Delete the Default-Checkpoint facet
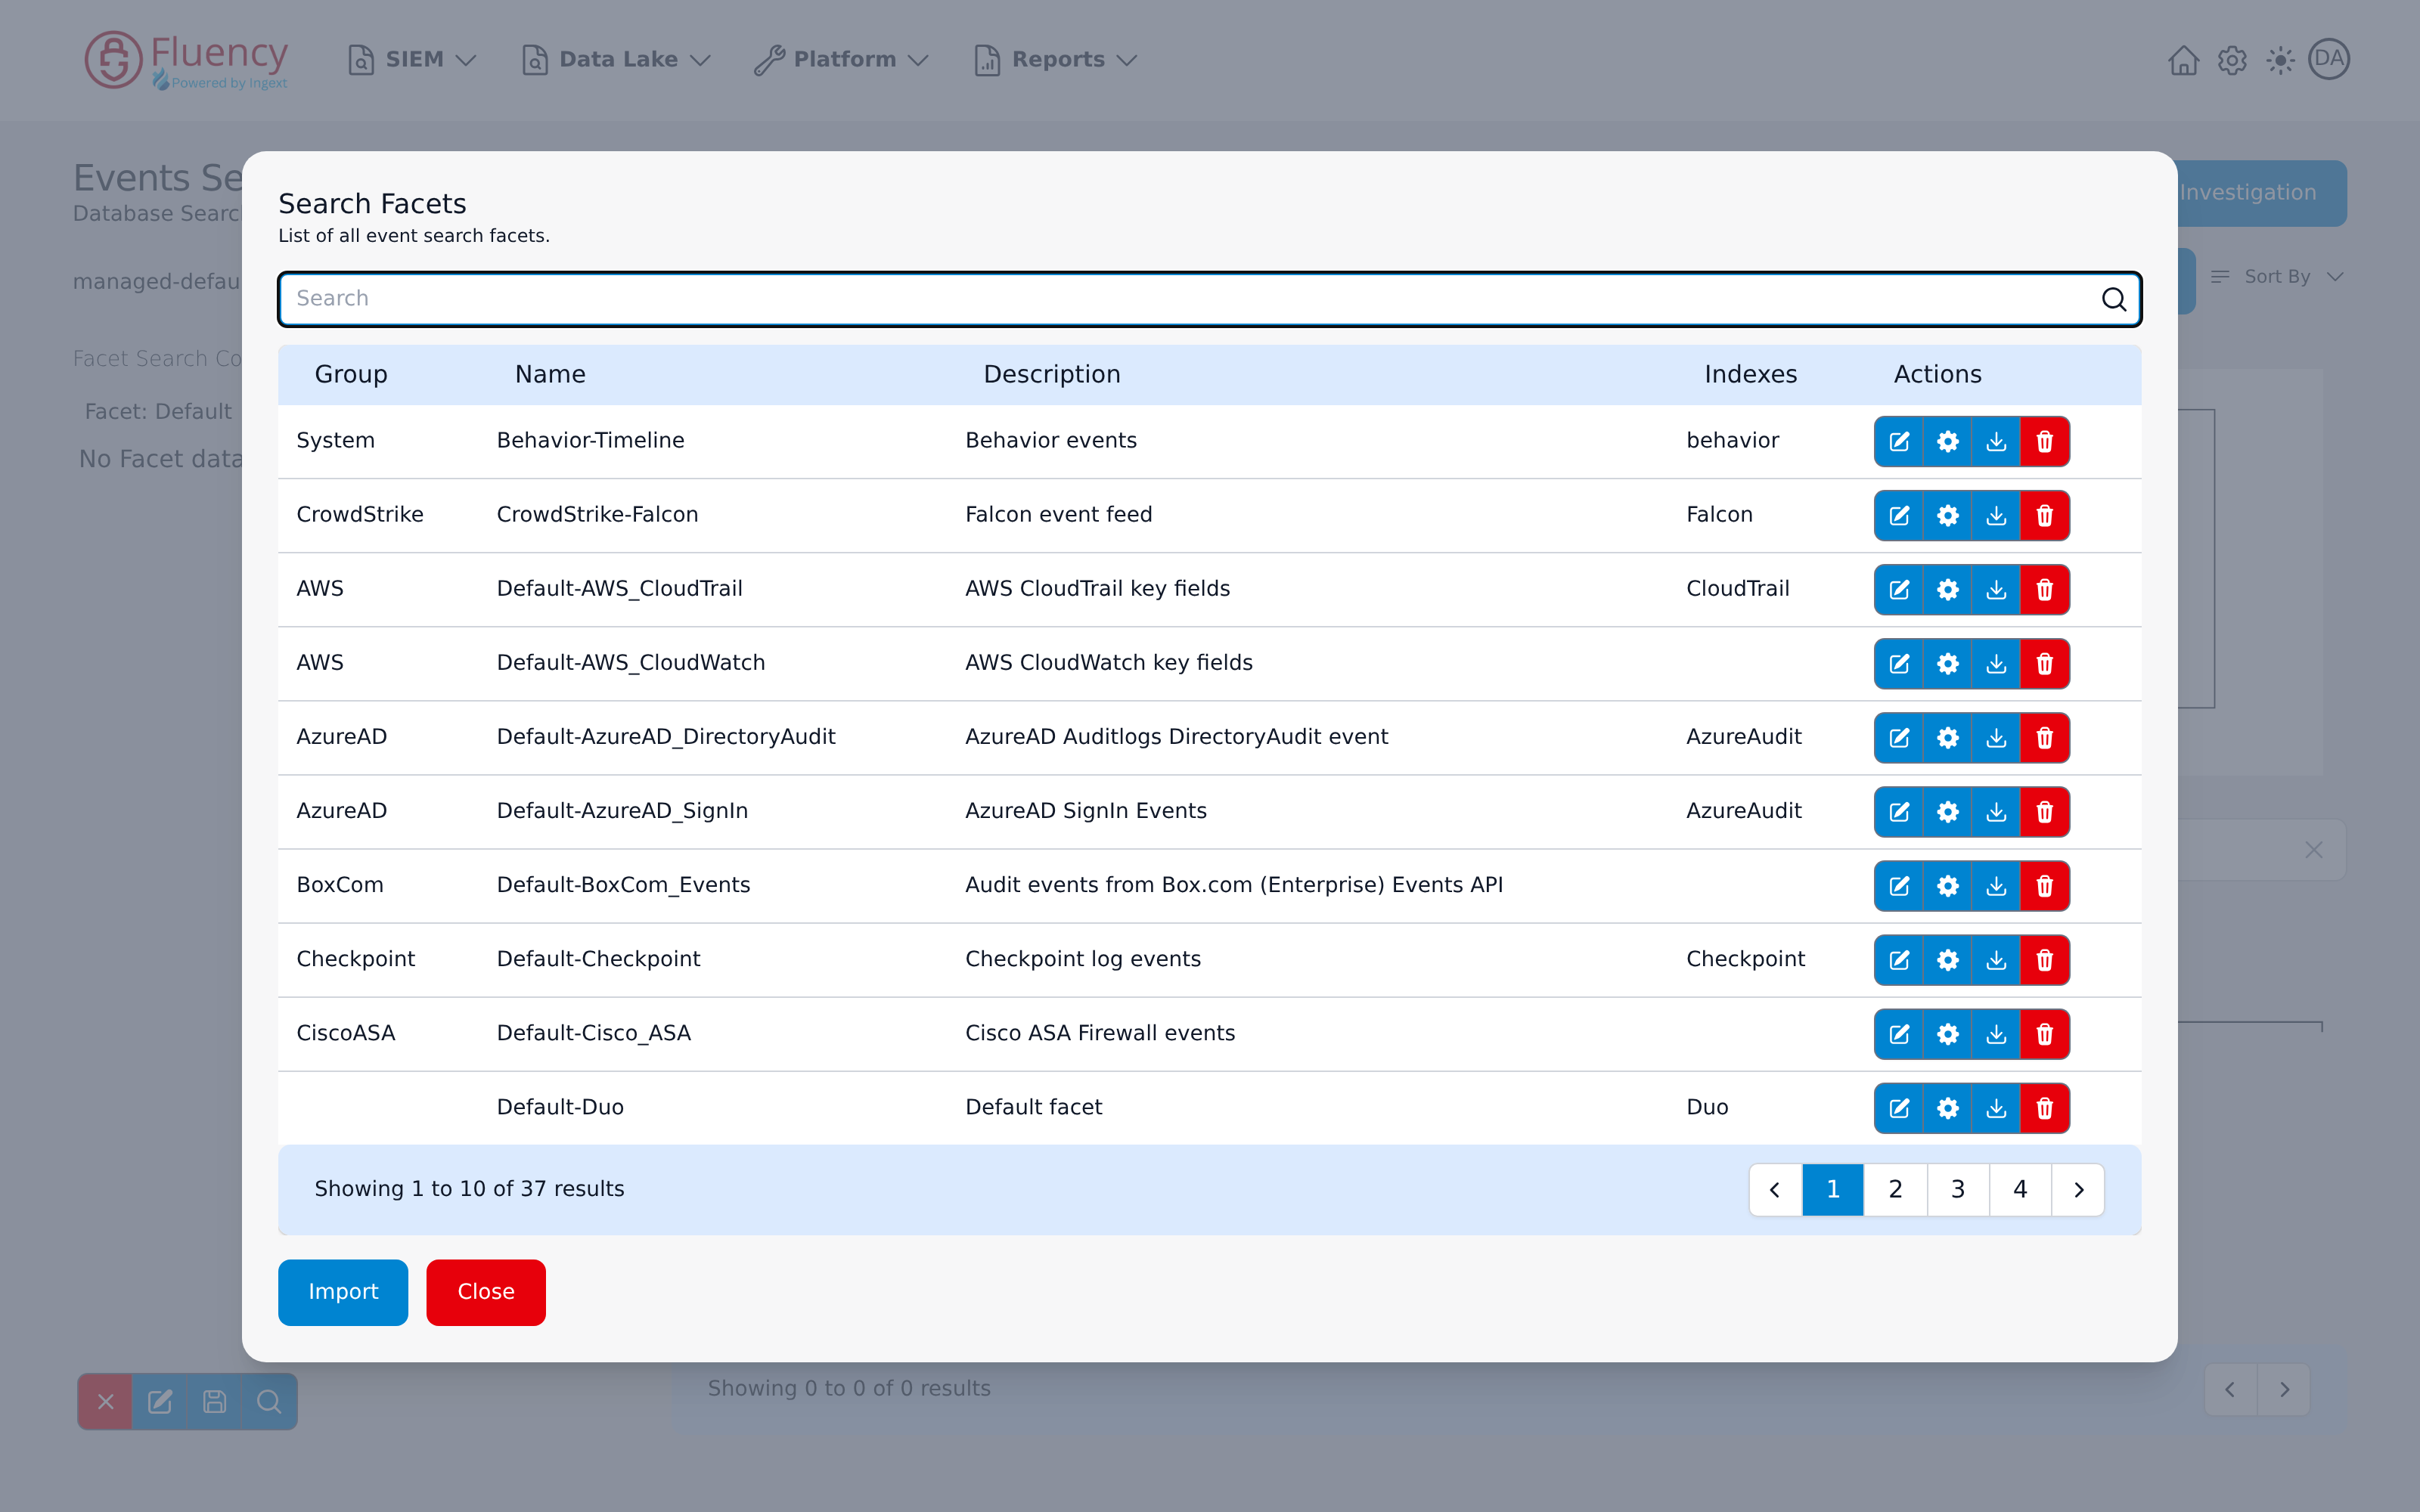This screenshot has width=2420, height=1512. (2045, 959)
